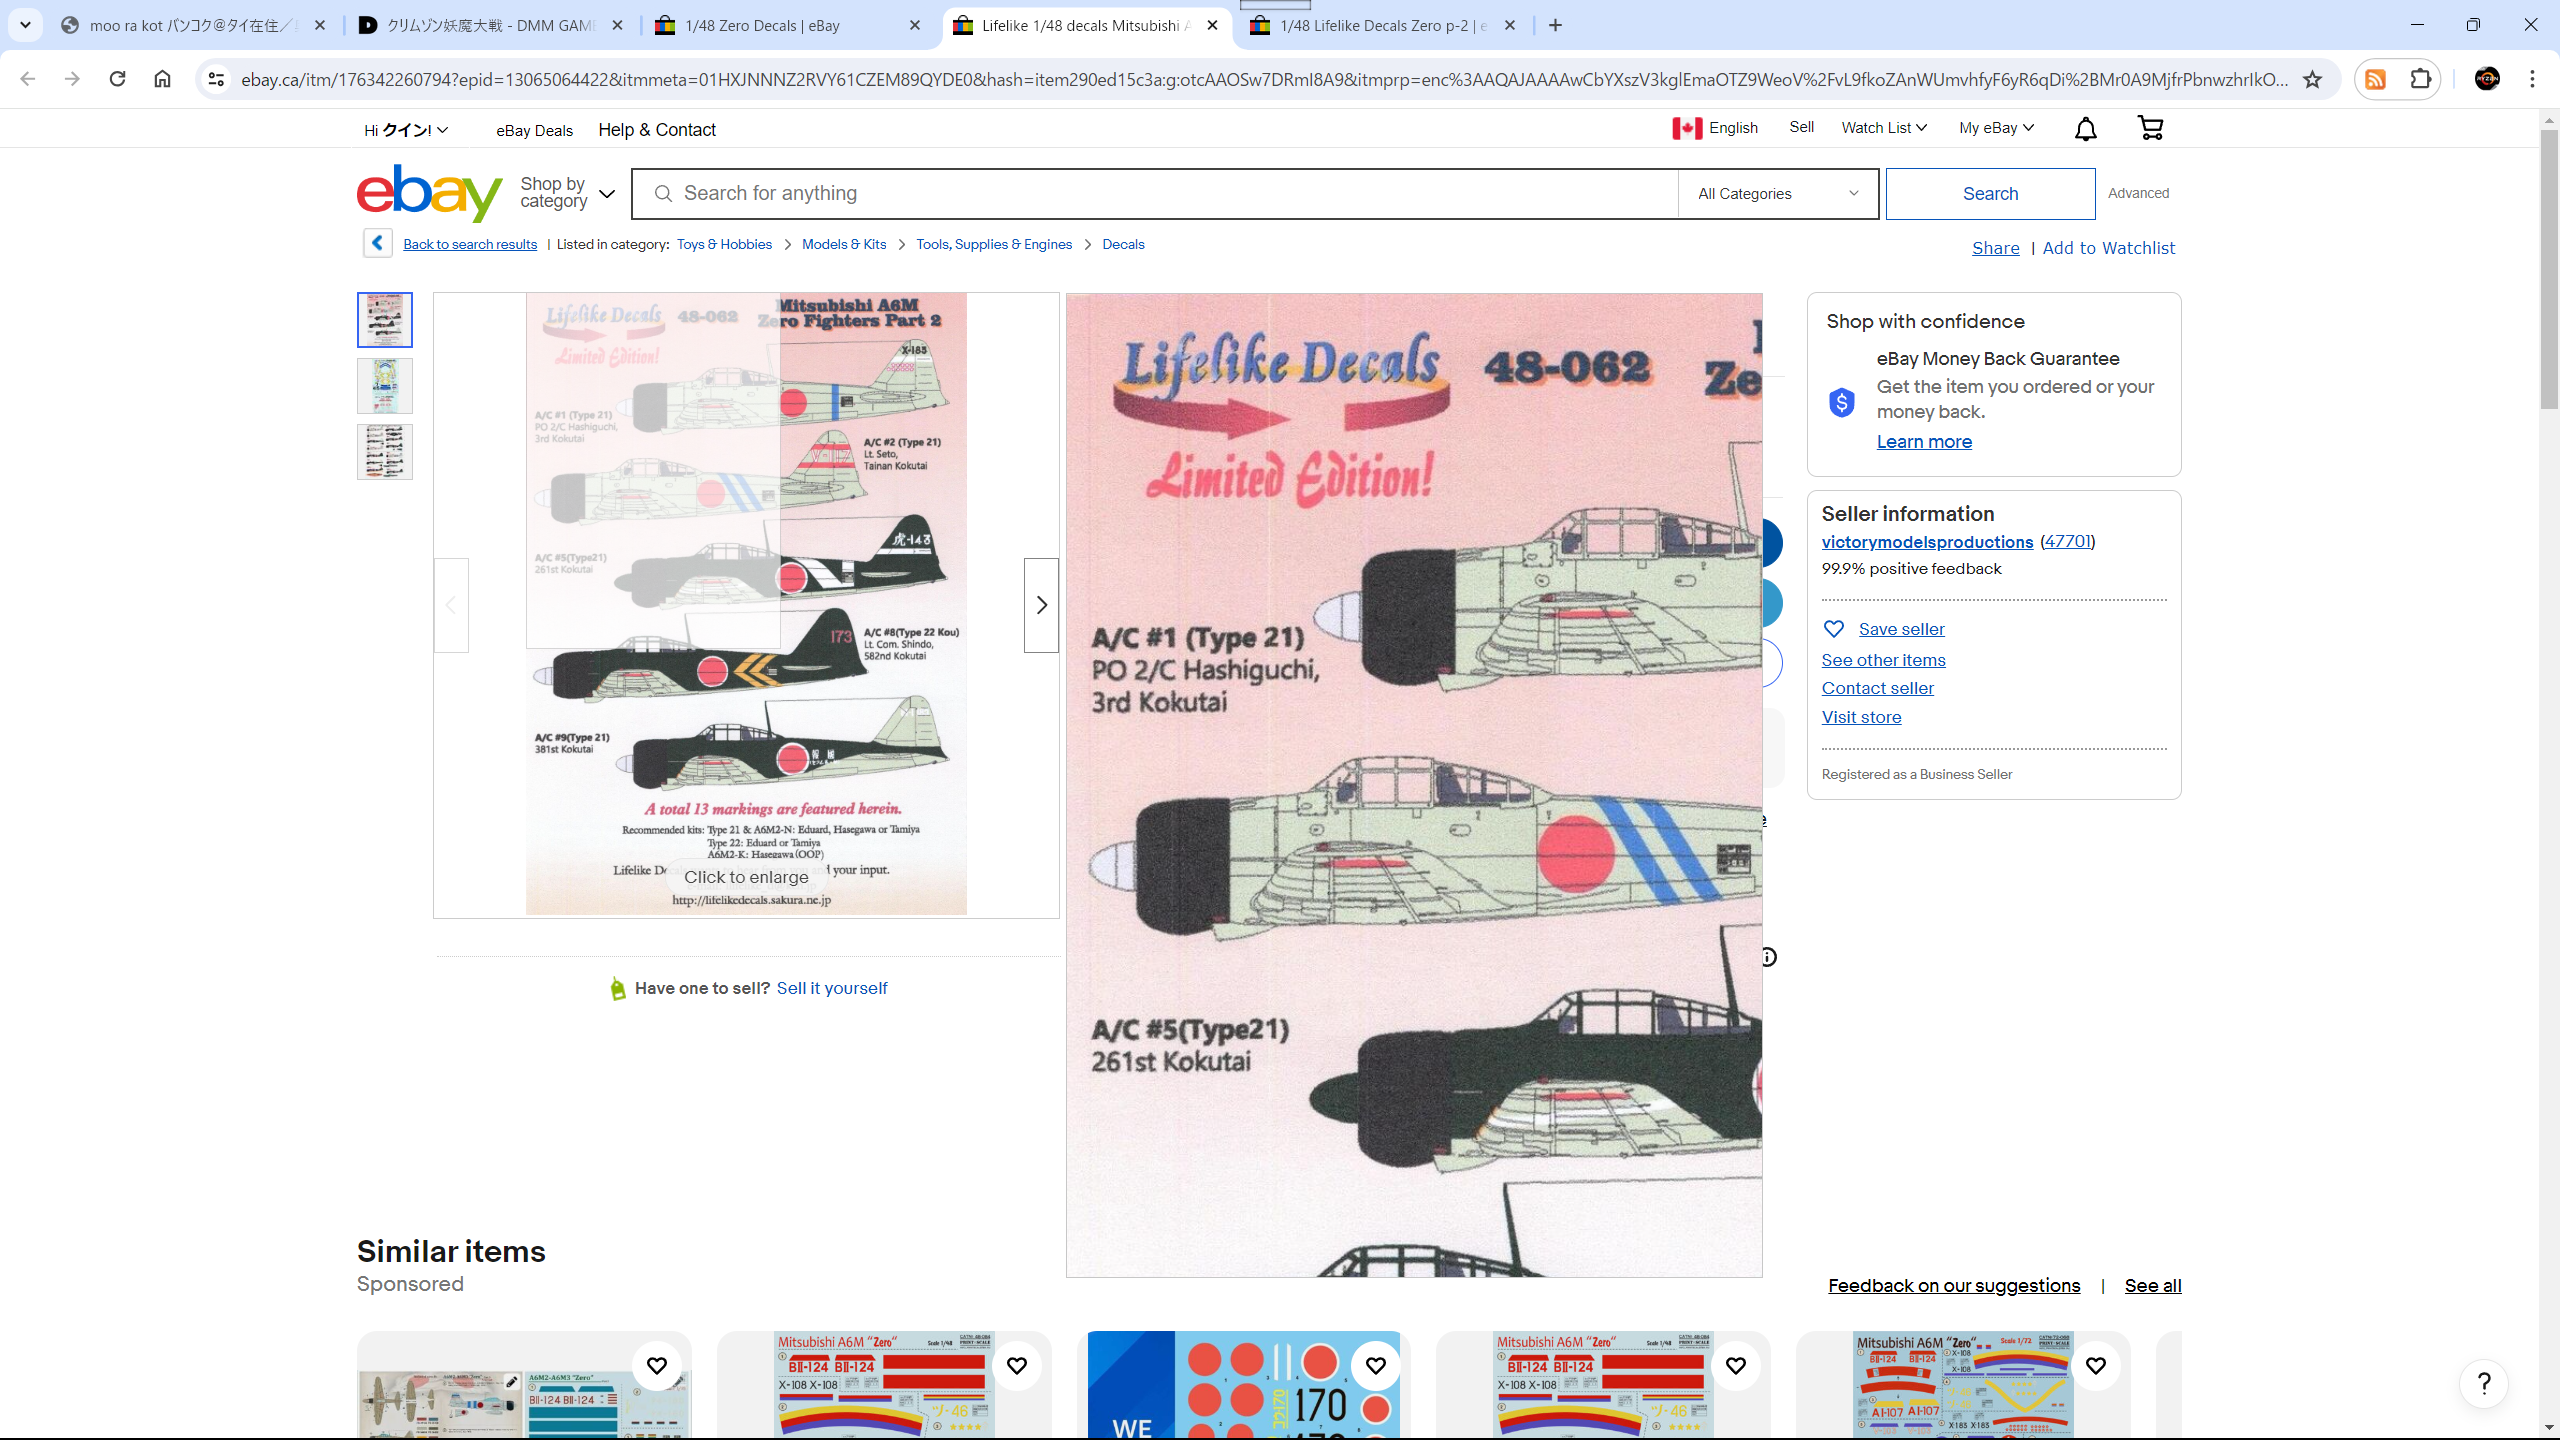This screenshot has width=2560, height=1440.
Task: Open Models & Kits breadcrumb
Action: click(844, 244)
